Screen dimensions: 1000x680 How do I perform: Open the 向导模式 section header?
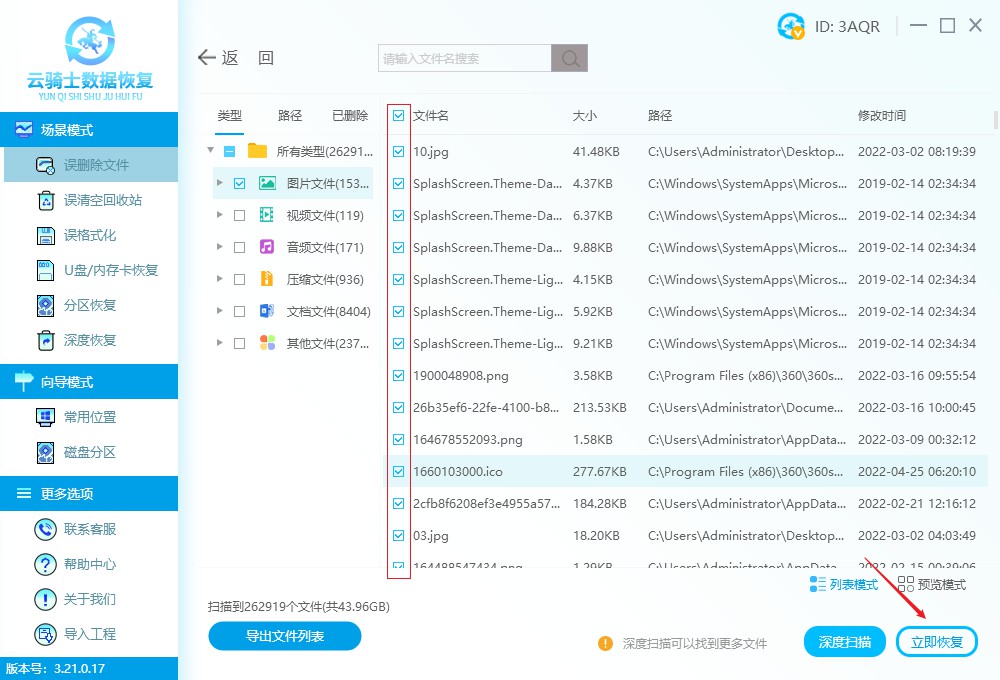pyautogui.click(x=89, y=381)
